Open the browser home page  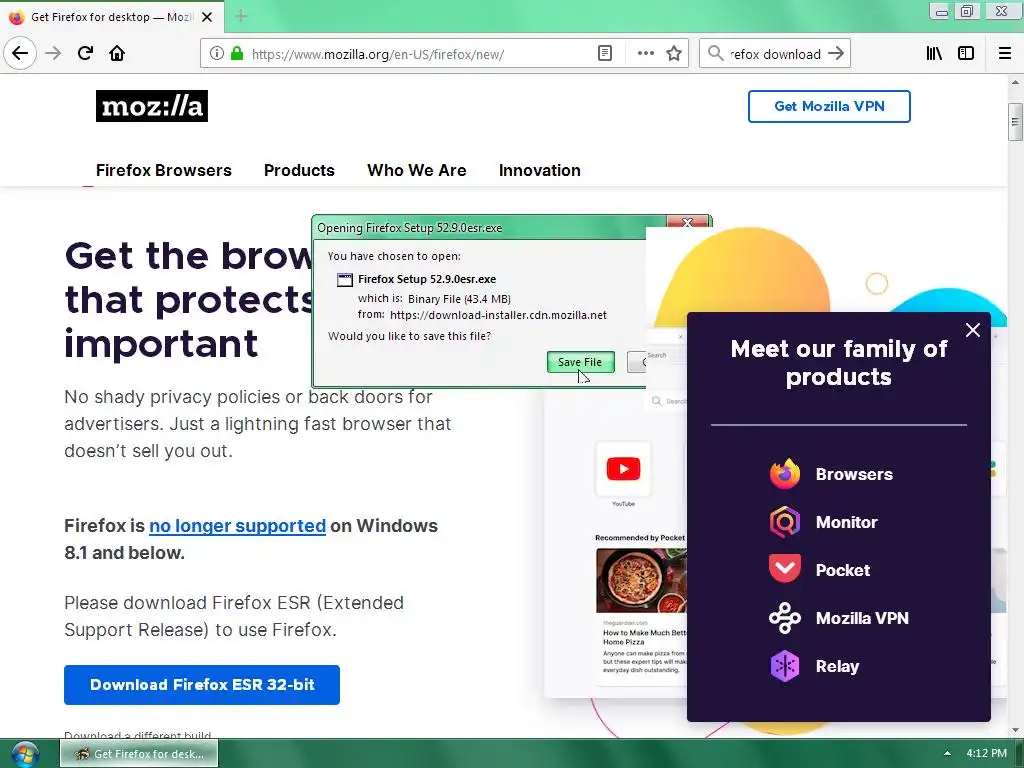coord(117,54)
